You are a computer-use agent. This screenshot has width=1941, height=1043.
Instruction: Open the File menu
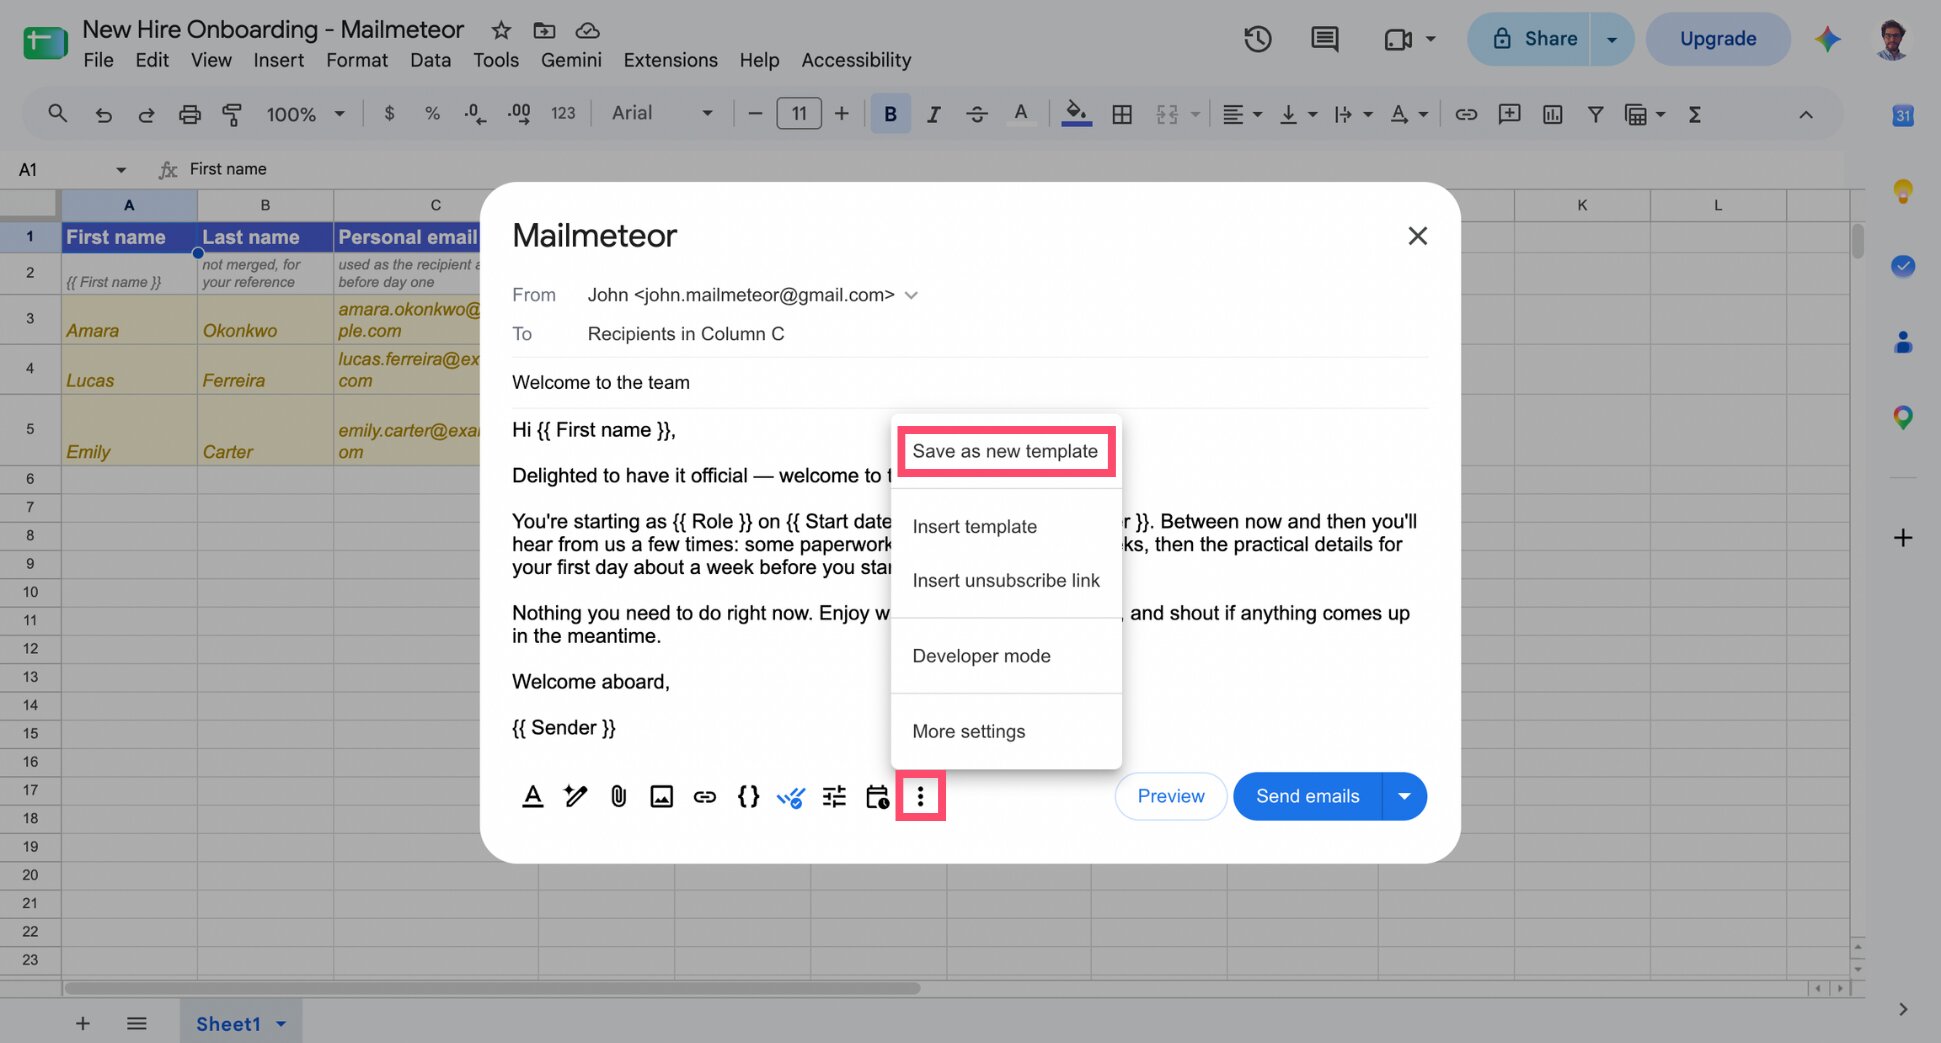[98, 60]
